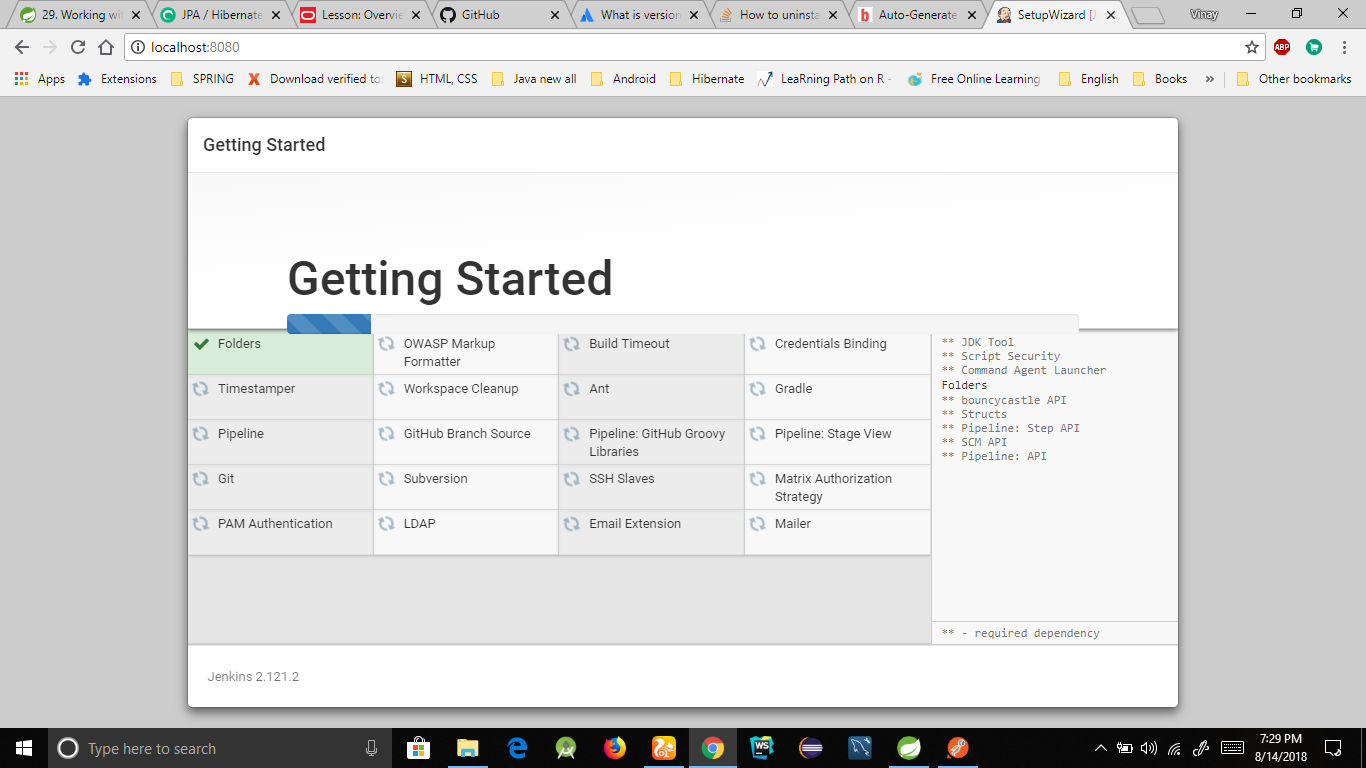This screenshot has width=1366, height=768.
Task: Click the Adblock Plus extension icon
Action: coord(1280,47)
